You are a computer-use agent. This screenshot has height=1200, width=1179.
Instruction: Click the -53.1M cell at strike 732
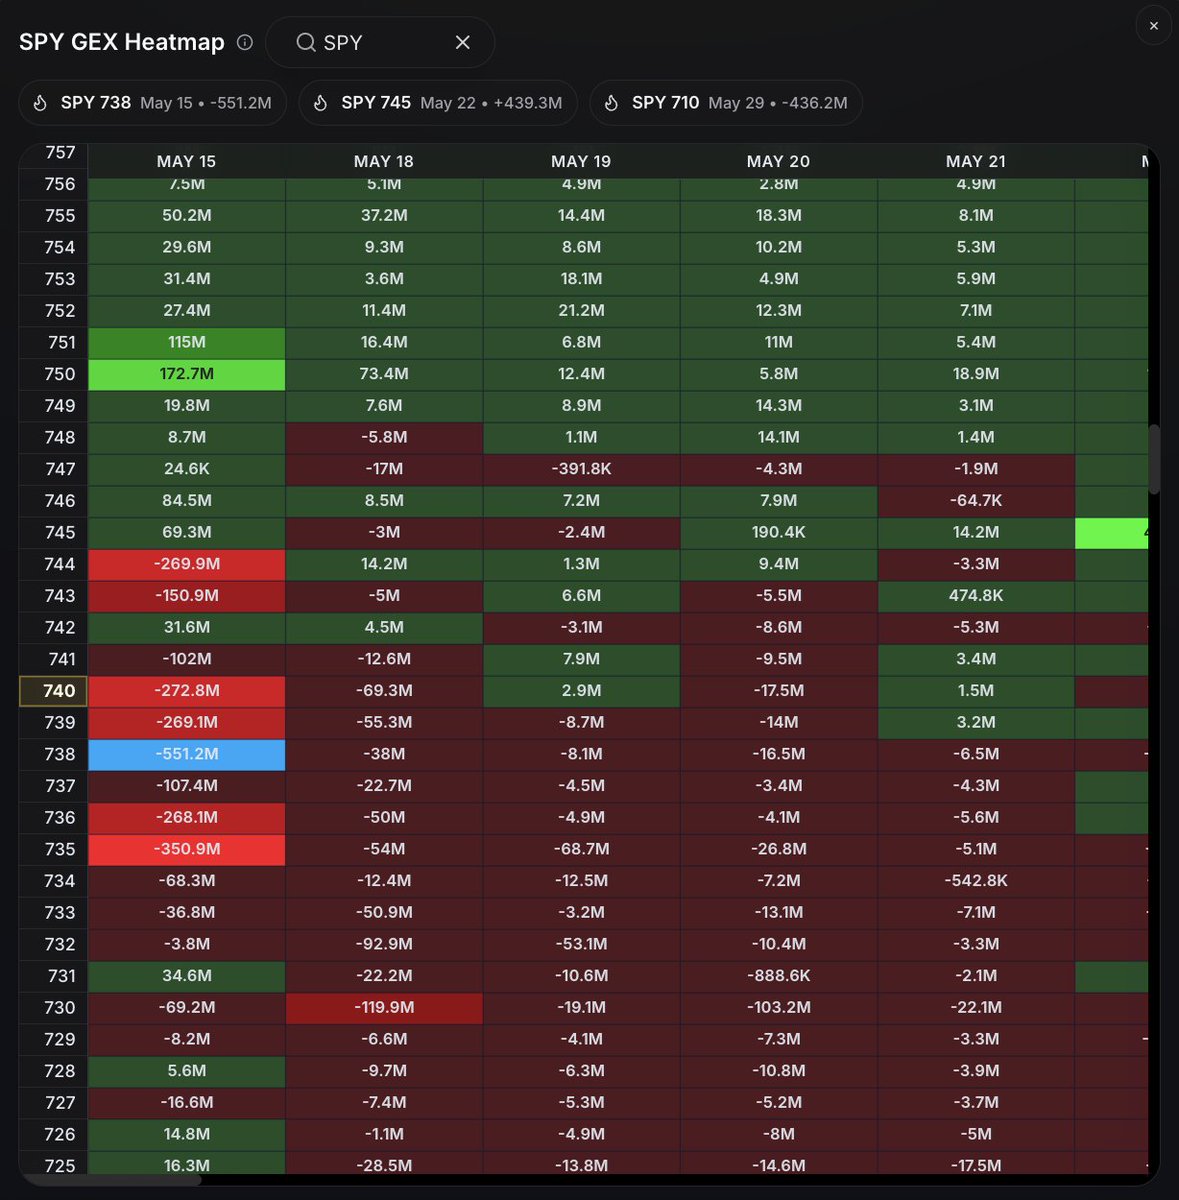(581, 944)
